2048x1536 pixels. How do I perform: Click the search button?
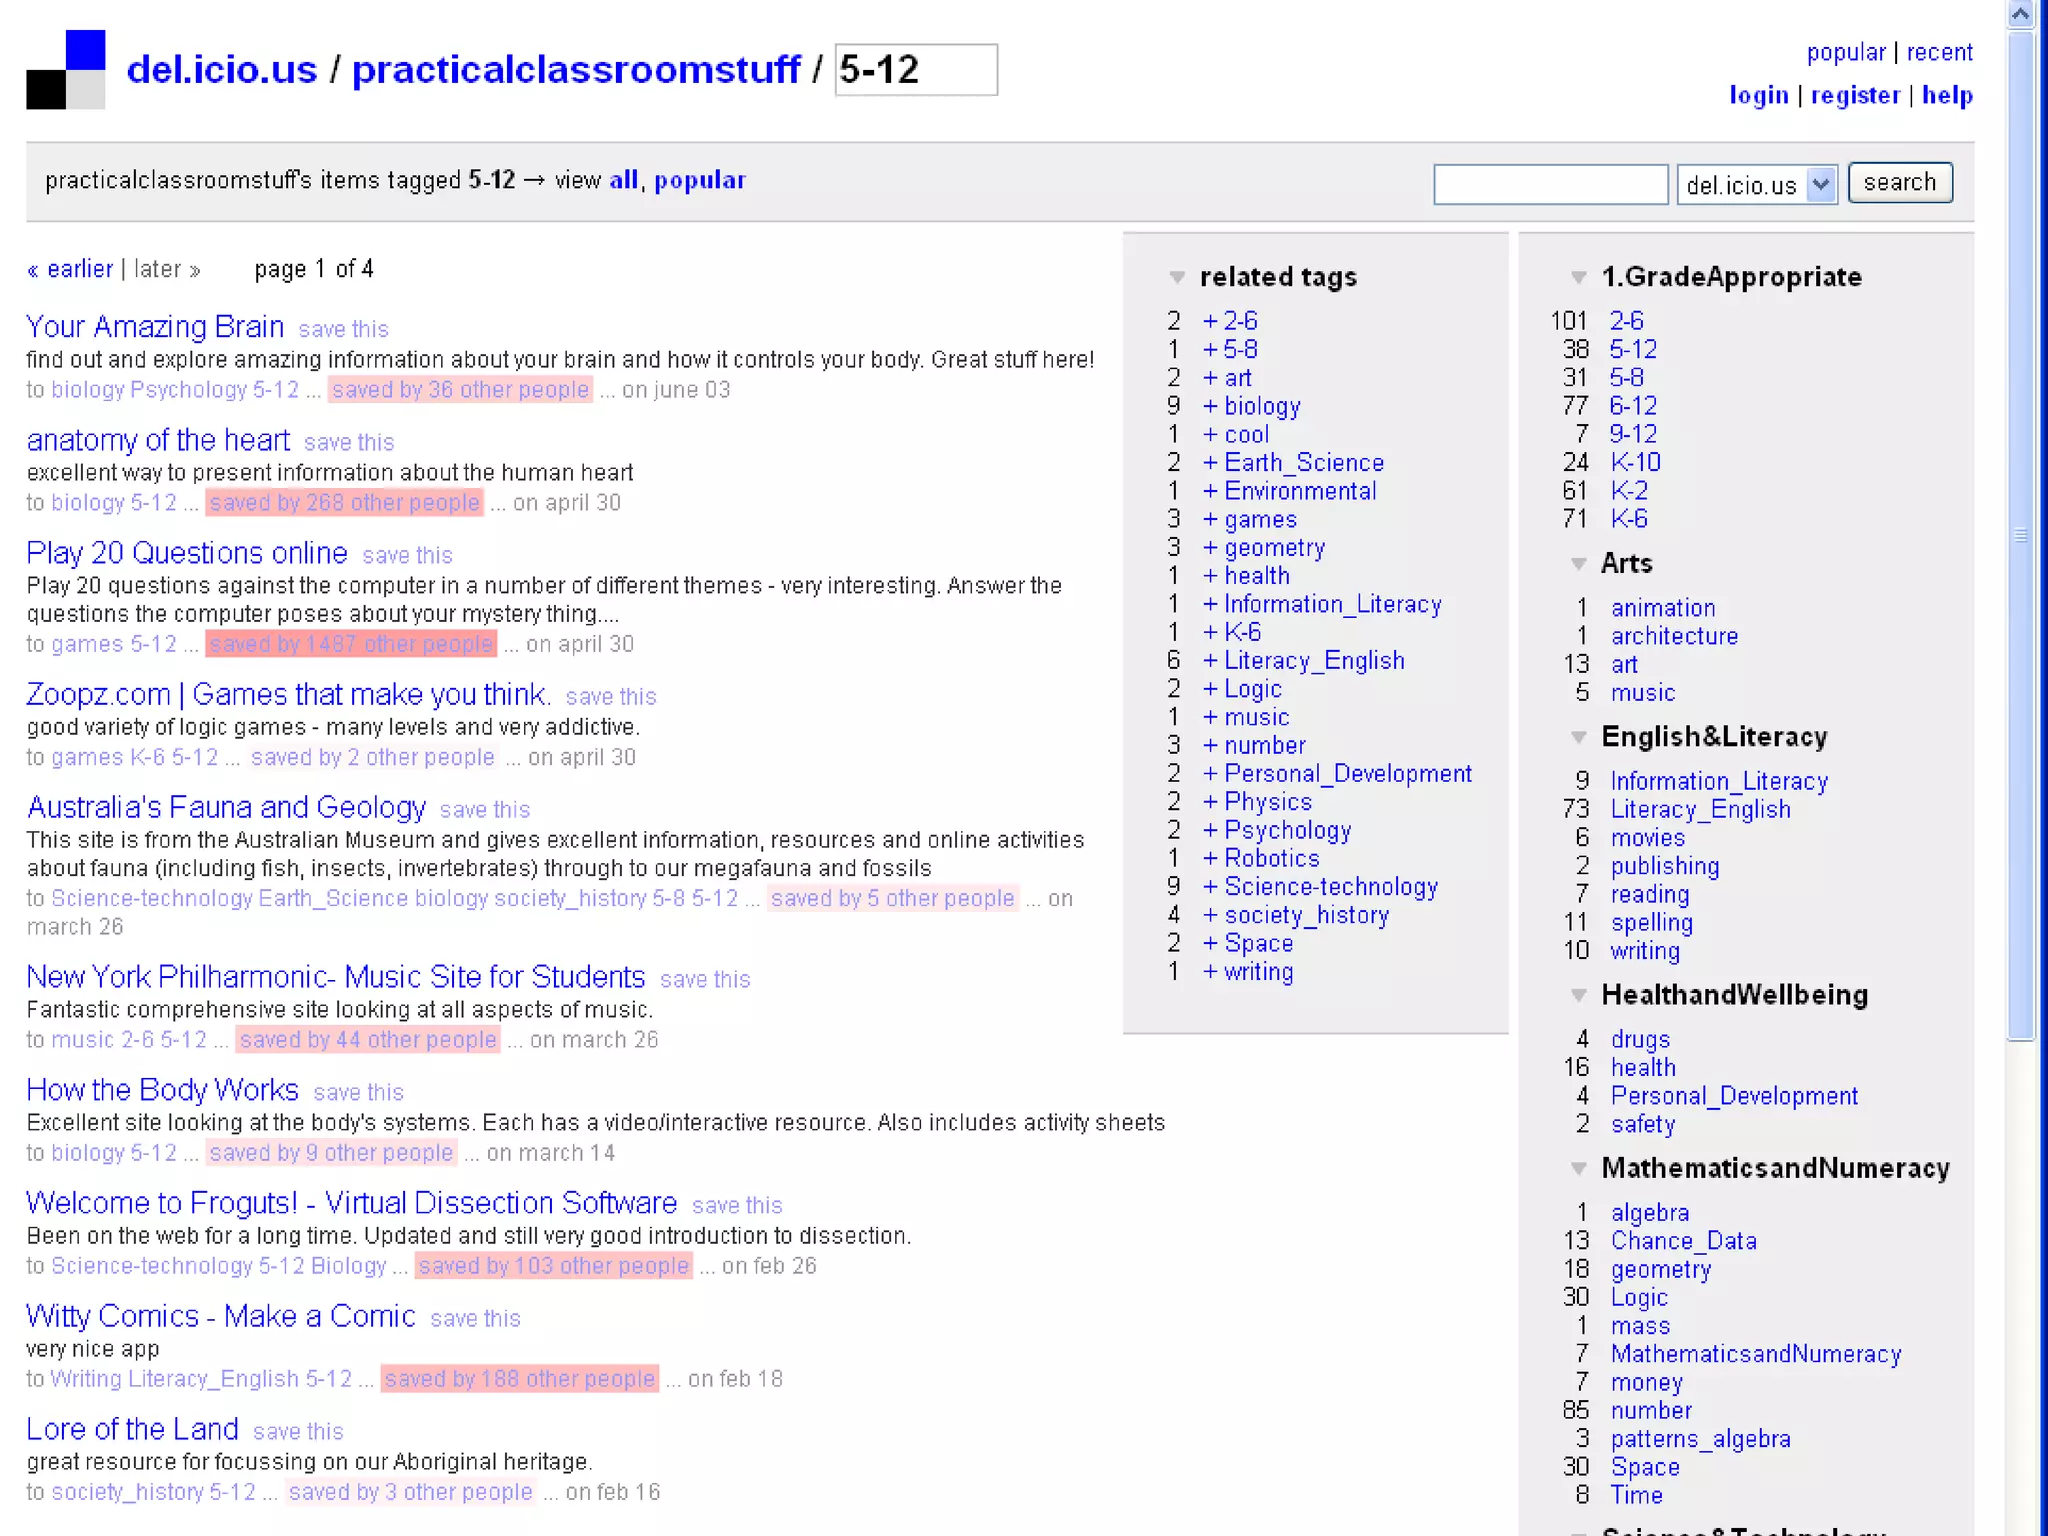[x=1899, y=182]
